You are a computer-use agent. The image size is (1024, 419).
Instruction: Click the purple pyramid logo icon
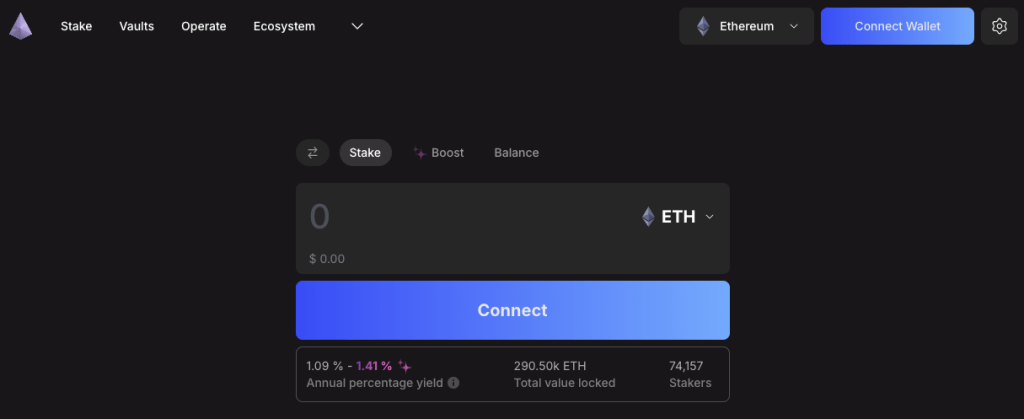(20, 26)
